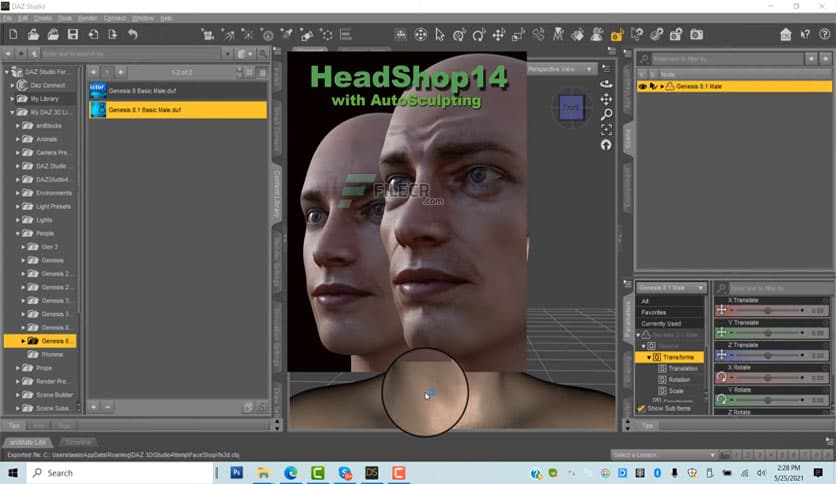Screen dimensions: 836x484
Task: Click the reset view control in viewport
Action: pyautogui.click(x=606, y=145)
